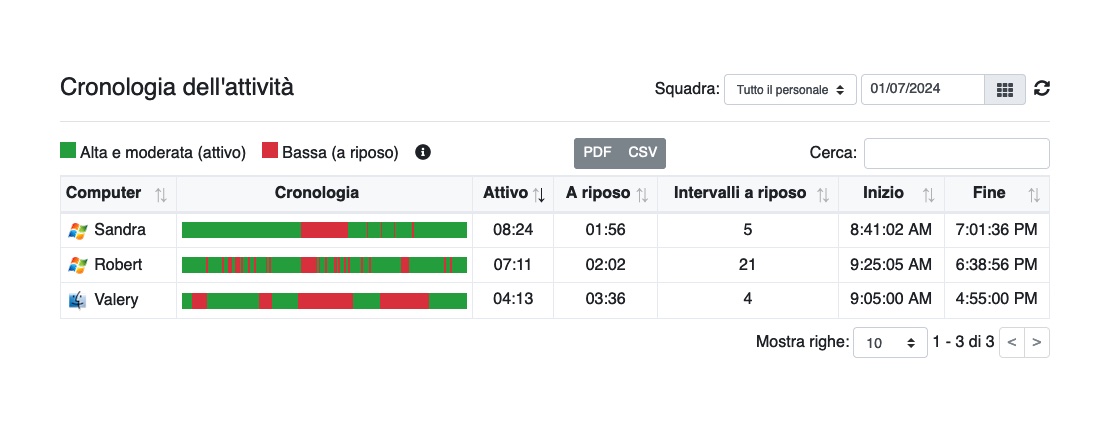Go to the previous page arrow
The height and width of the screenshot is (440, 1110).
tap(1012, 342)
